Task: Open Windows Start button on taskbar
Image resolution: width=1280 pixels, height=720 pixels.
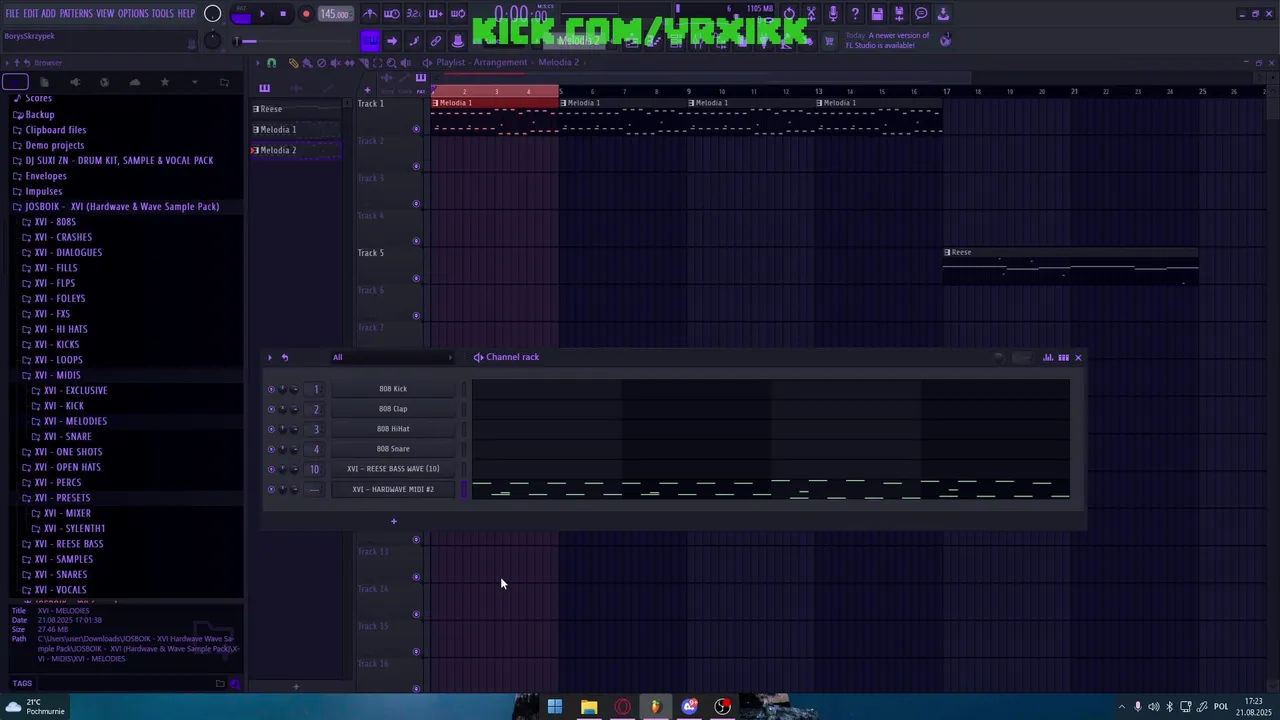Action: 554,707
